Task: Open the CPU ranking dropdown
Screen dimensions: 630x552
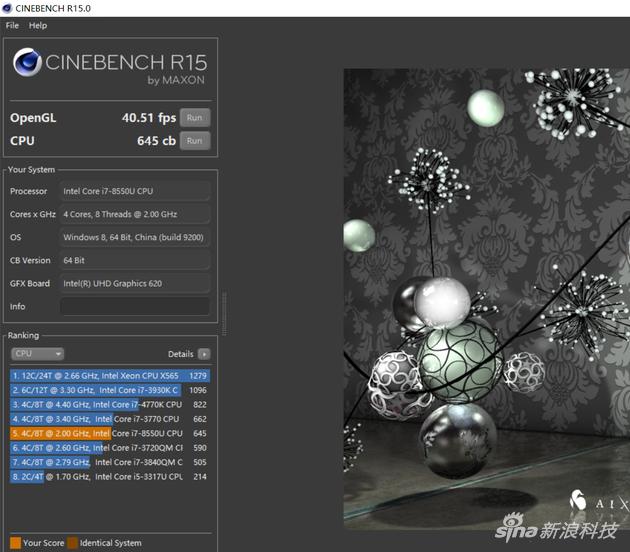Action: coord(37,354)
